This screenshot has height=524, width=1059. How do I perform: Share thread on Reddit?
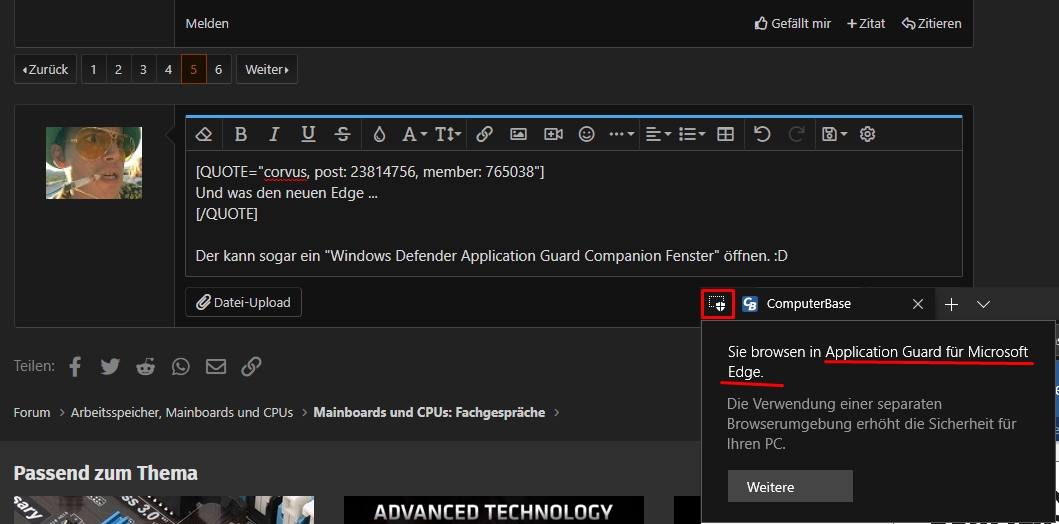(145, 367)
